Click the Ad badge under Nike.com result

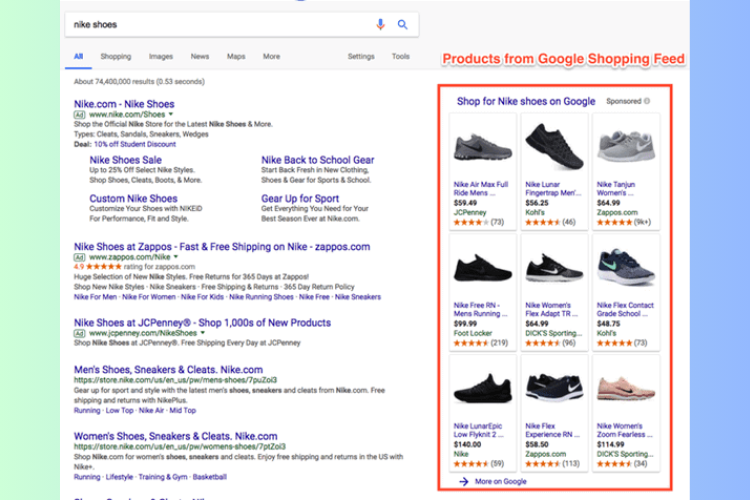tap(79, 114)
